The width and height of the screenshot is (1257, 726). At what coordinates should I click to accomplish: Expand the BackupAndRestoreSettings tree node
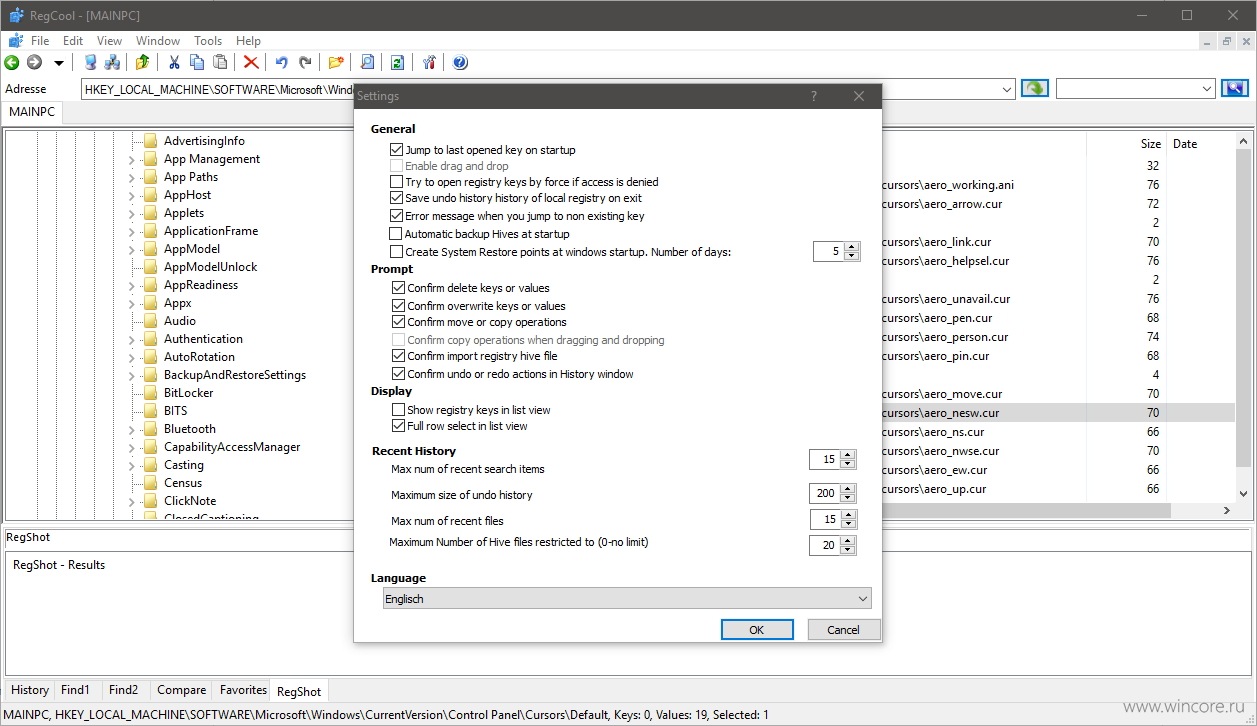(x=131, y=375)
